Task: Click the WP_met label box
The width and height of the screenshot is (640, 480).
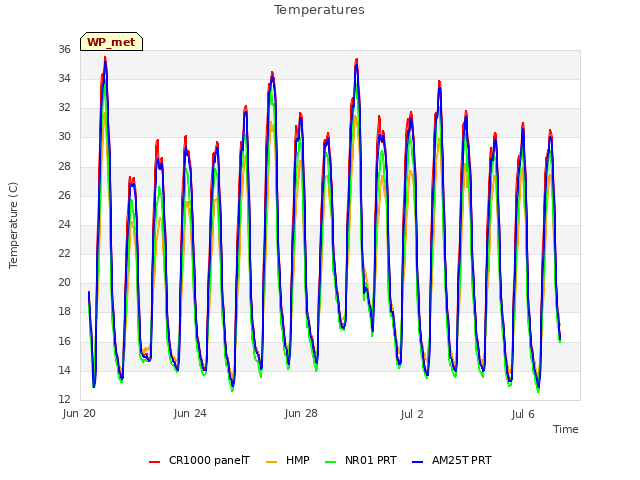Action: (x=111, y=42)
